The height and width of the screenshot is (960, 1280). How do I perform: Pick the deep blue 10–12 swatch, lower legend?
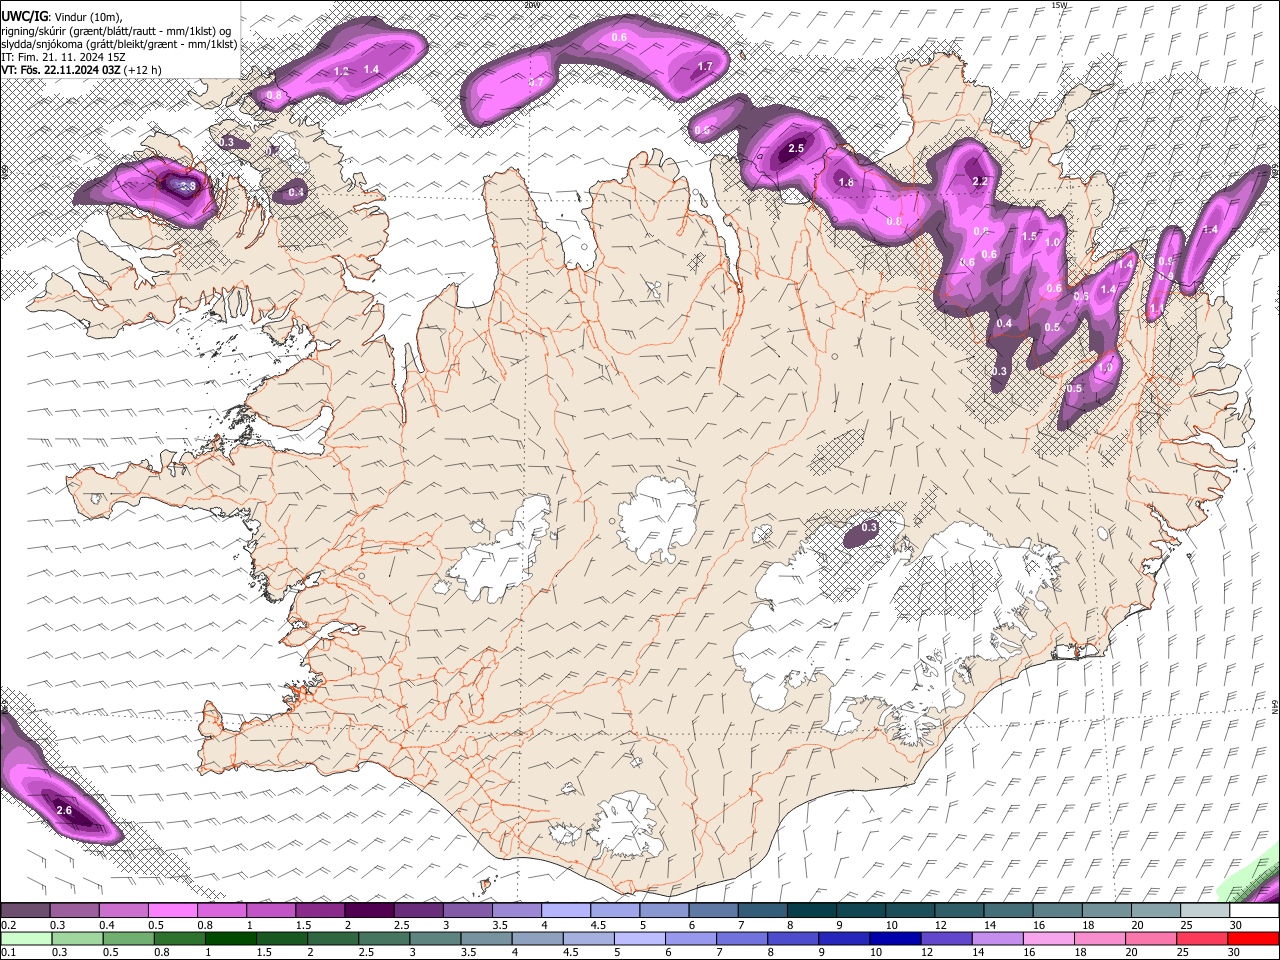(x=895, y=938)
